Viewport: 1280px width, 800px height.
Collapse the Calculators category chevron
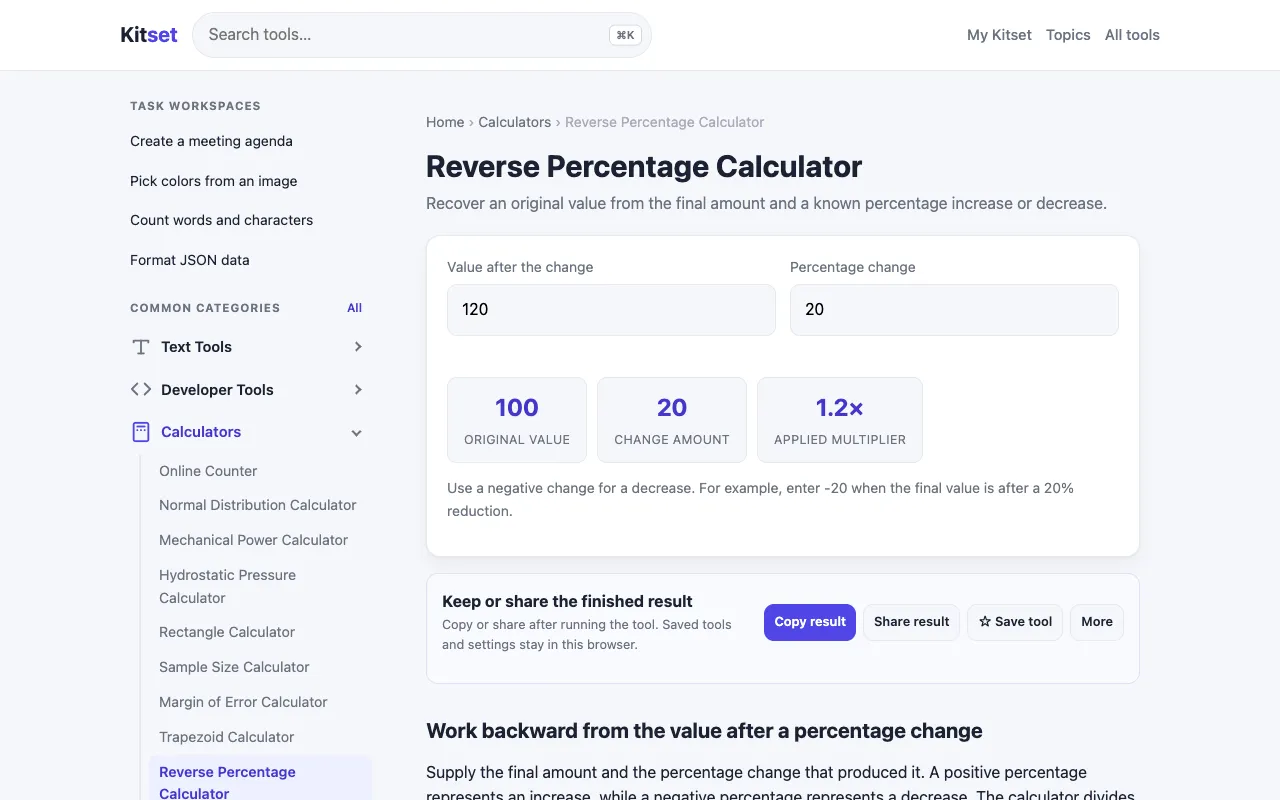(x=357, y=433)
